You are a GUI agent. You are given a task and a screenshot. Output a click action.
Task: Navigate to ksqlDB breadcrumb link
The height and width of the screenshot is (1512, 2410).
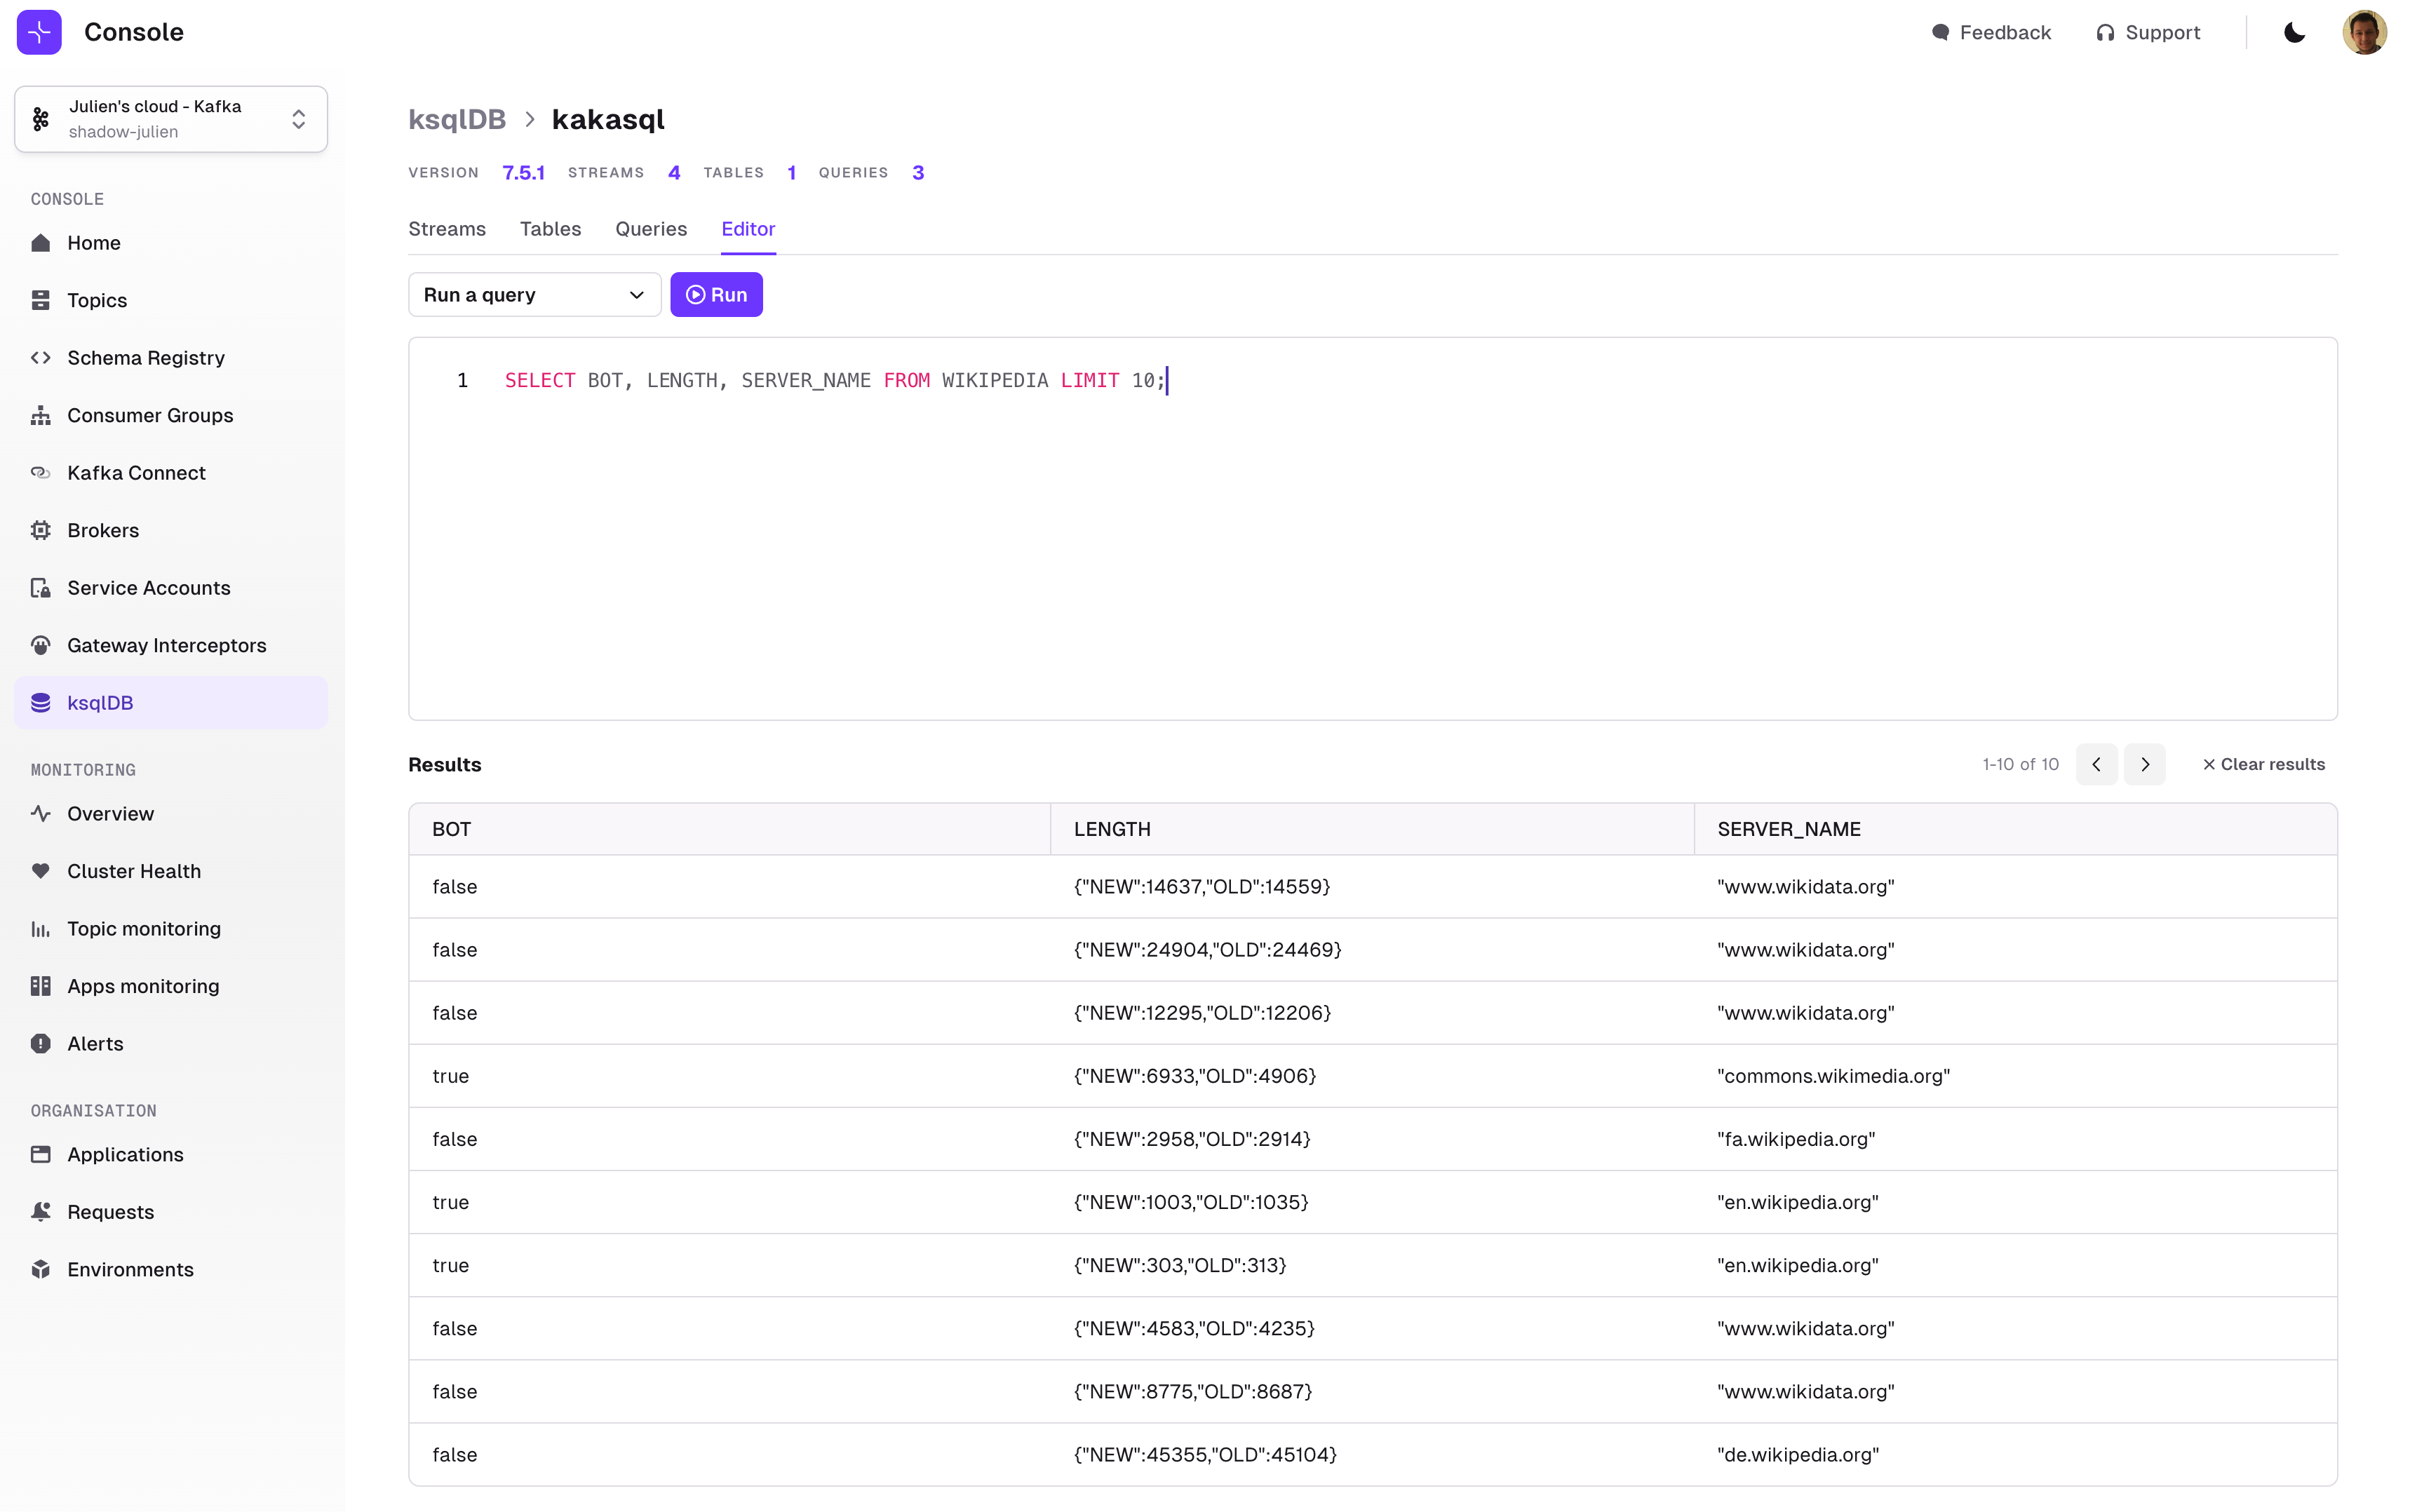(457, 119)
